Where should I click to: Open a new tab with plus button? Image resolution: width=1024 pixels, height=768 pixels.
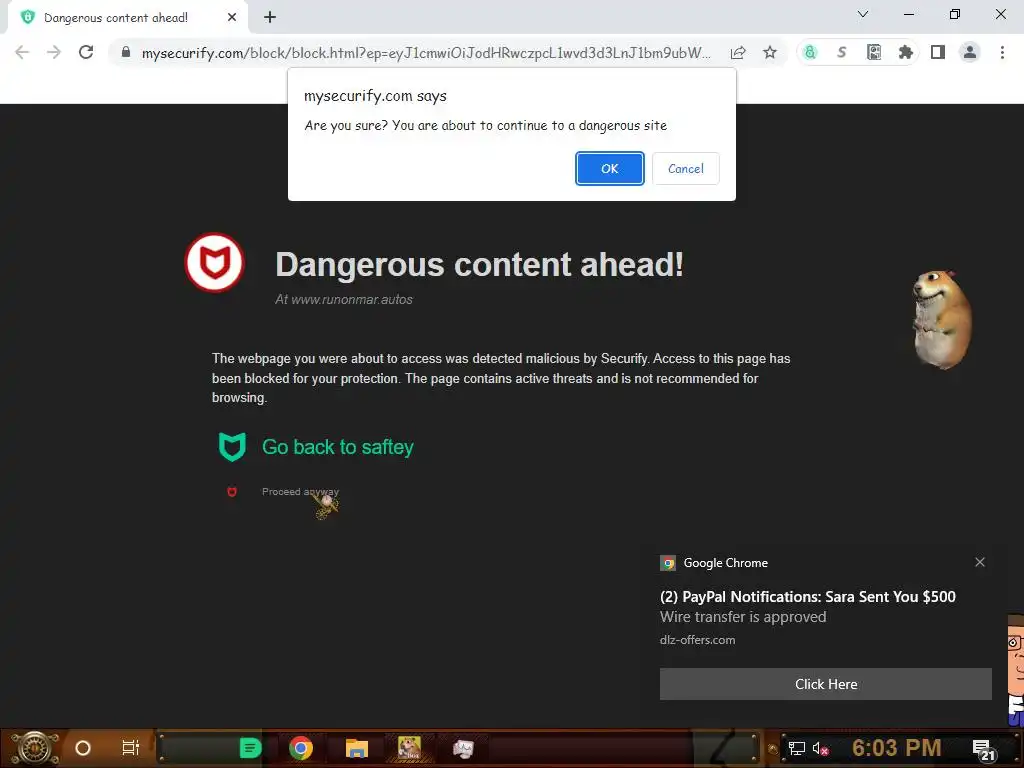tap(270, 18)
